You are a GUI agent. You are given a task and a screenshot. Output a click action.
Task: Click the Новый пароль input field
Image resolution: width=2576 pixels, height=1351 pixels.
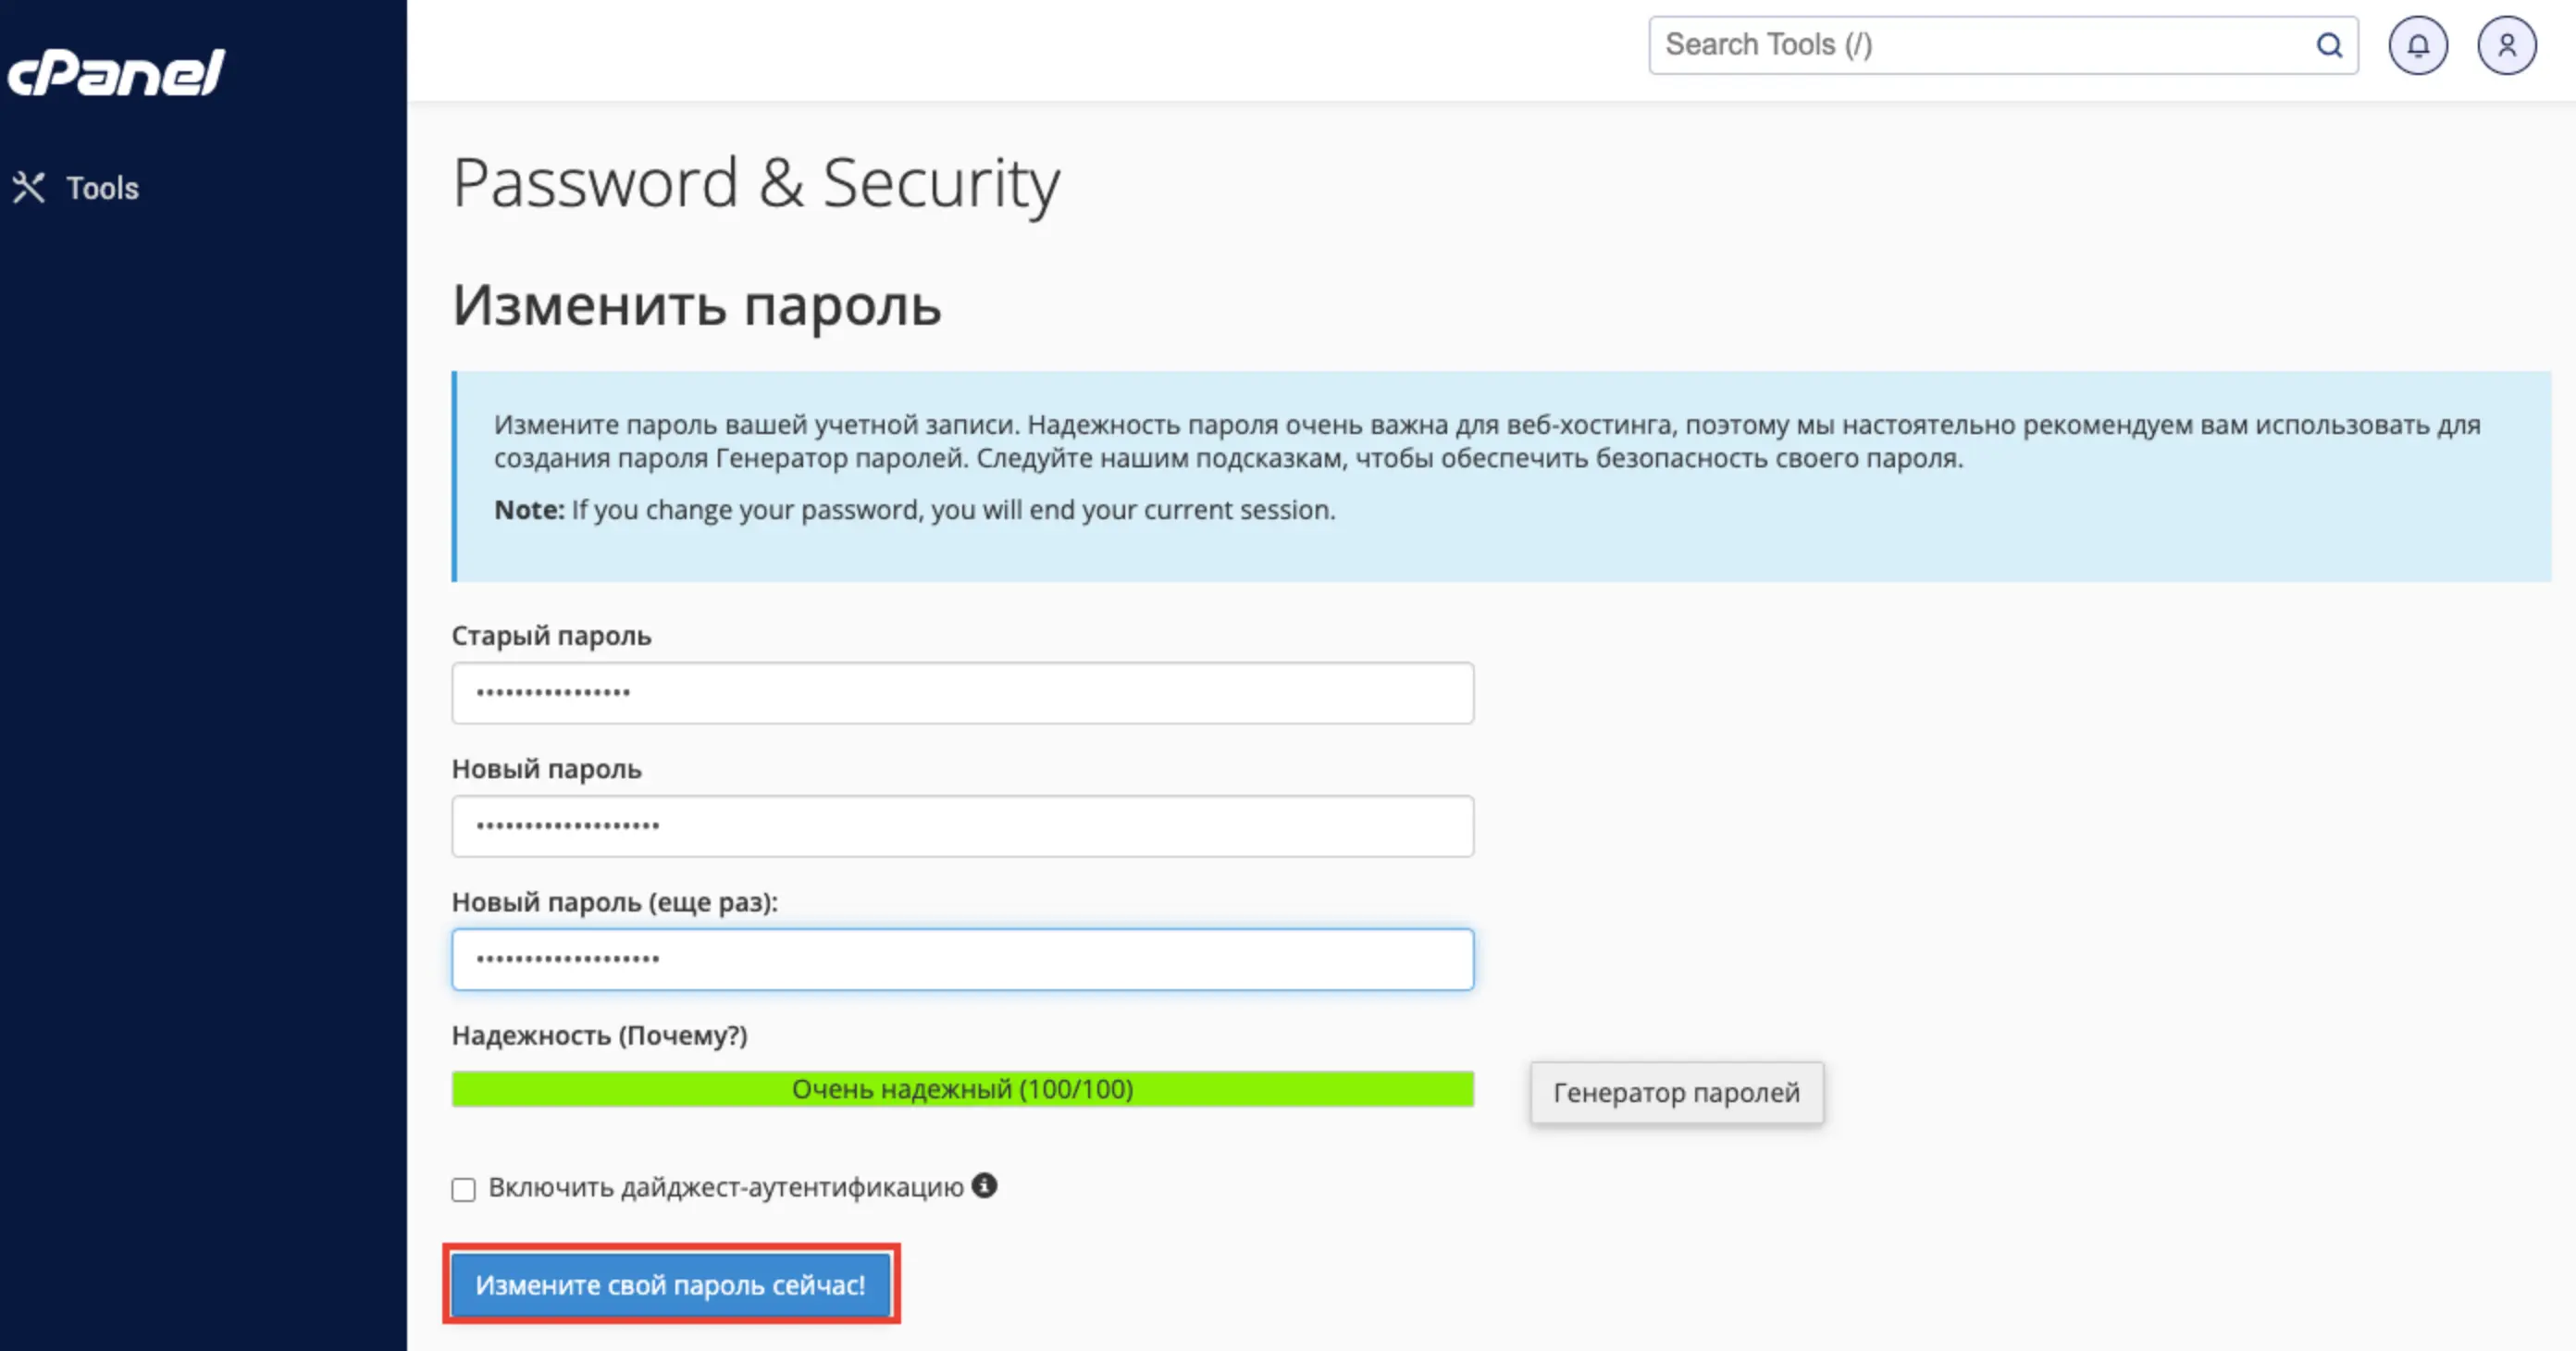coord(962,826)
